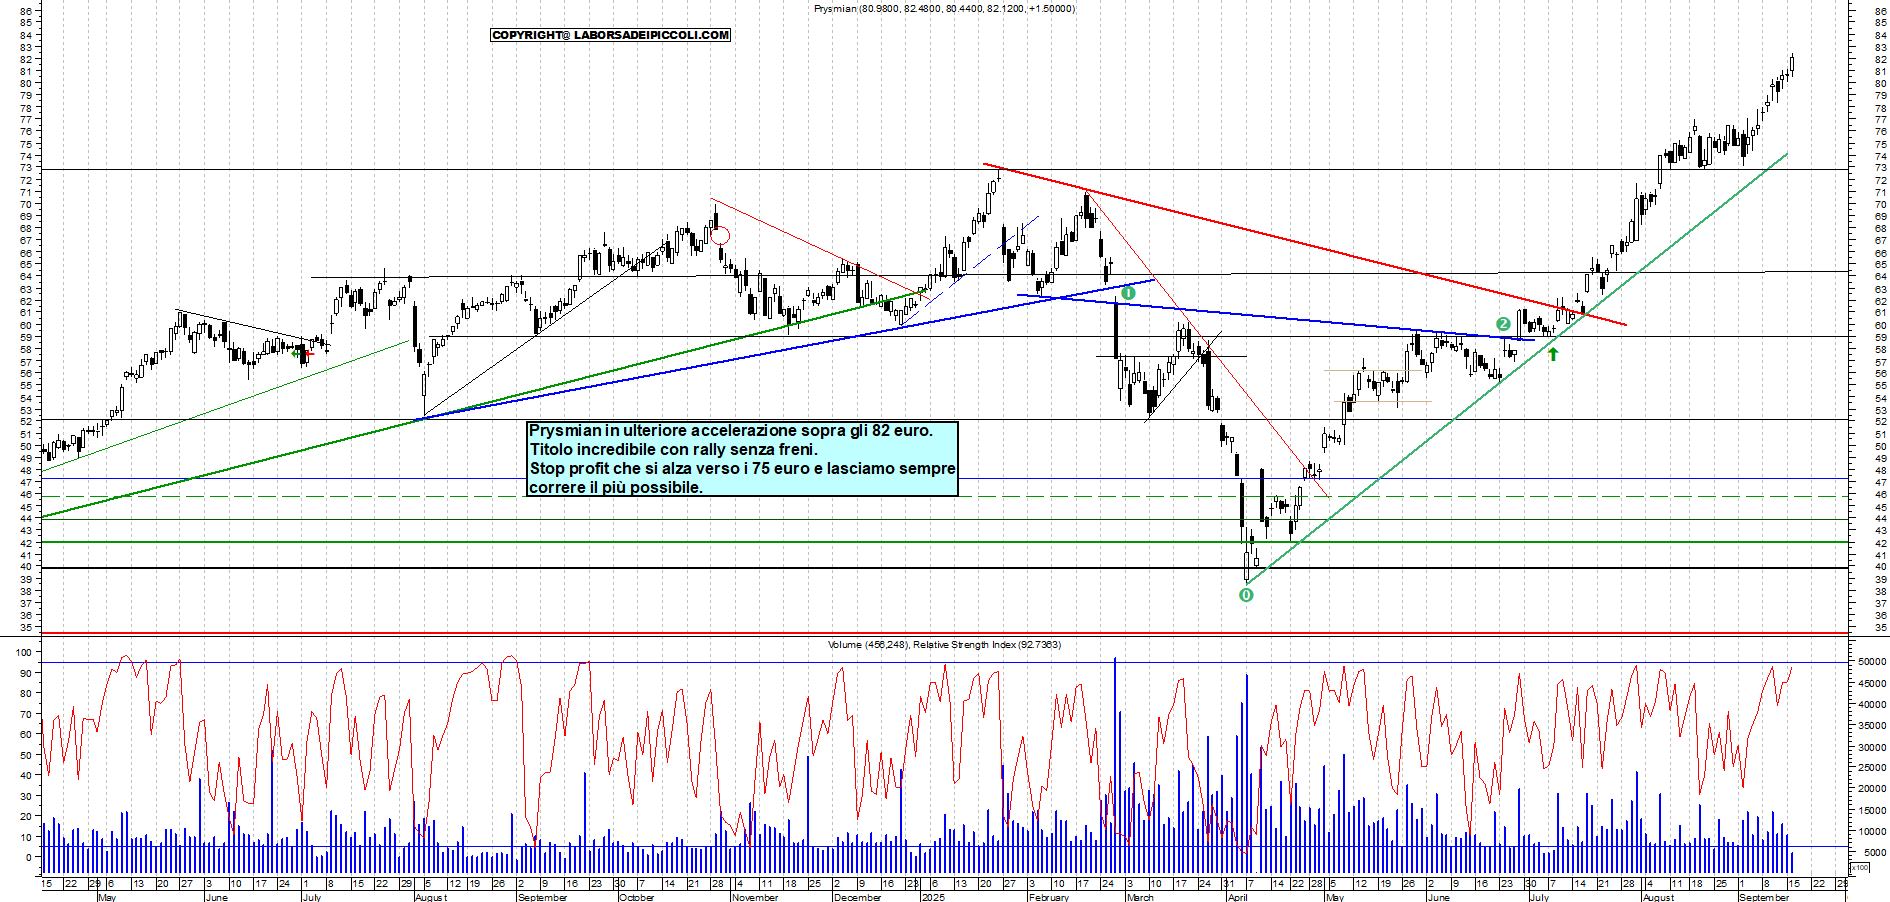Click the 70 label on the RSI scale
The image size is (1890, 902).
(26, 714)
